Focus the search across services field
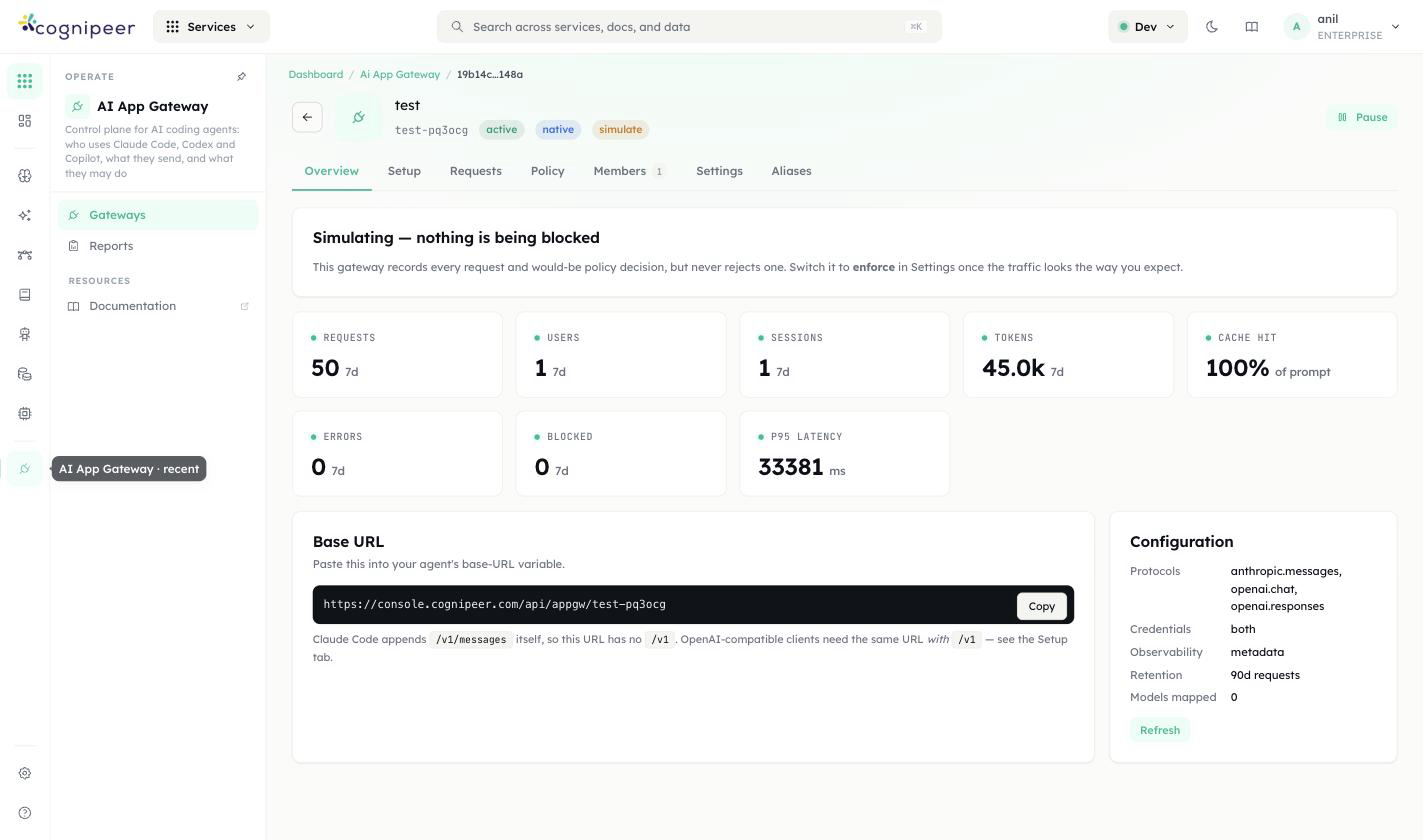The image size is (1423, 840). 689,27
